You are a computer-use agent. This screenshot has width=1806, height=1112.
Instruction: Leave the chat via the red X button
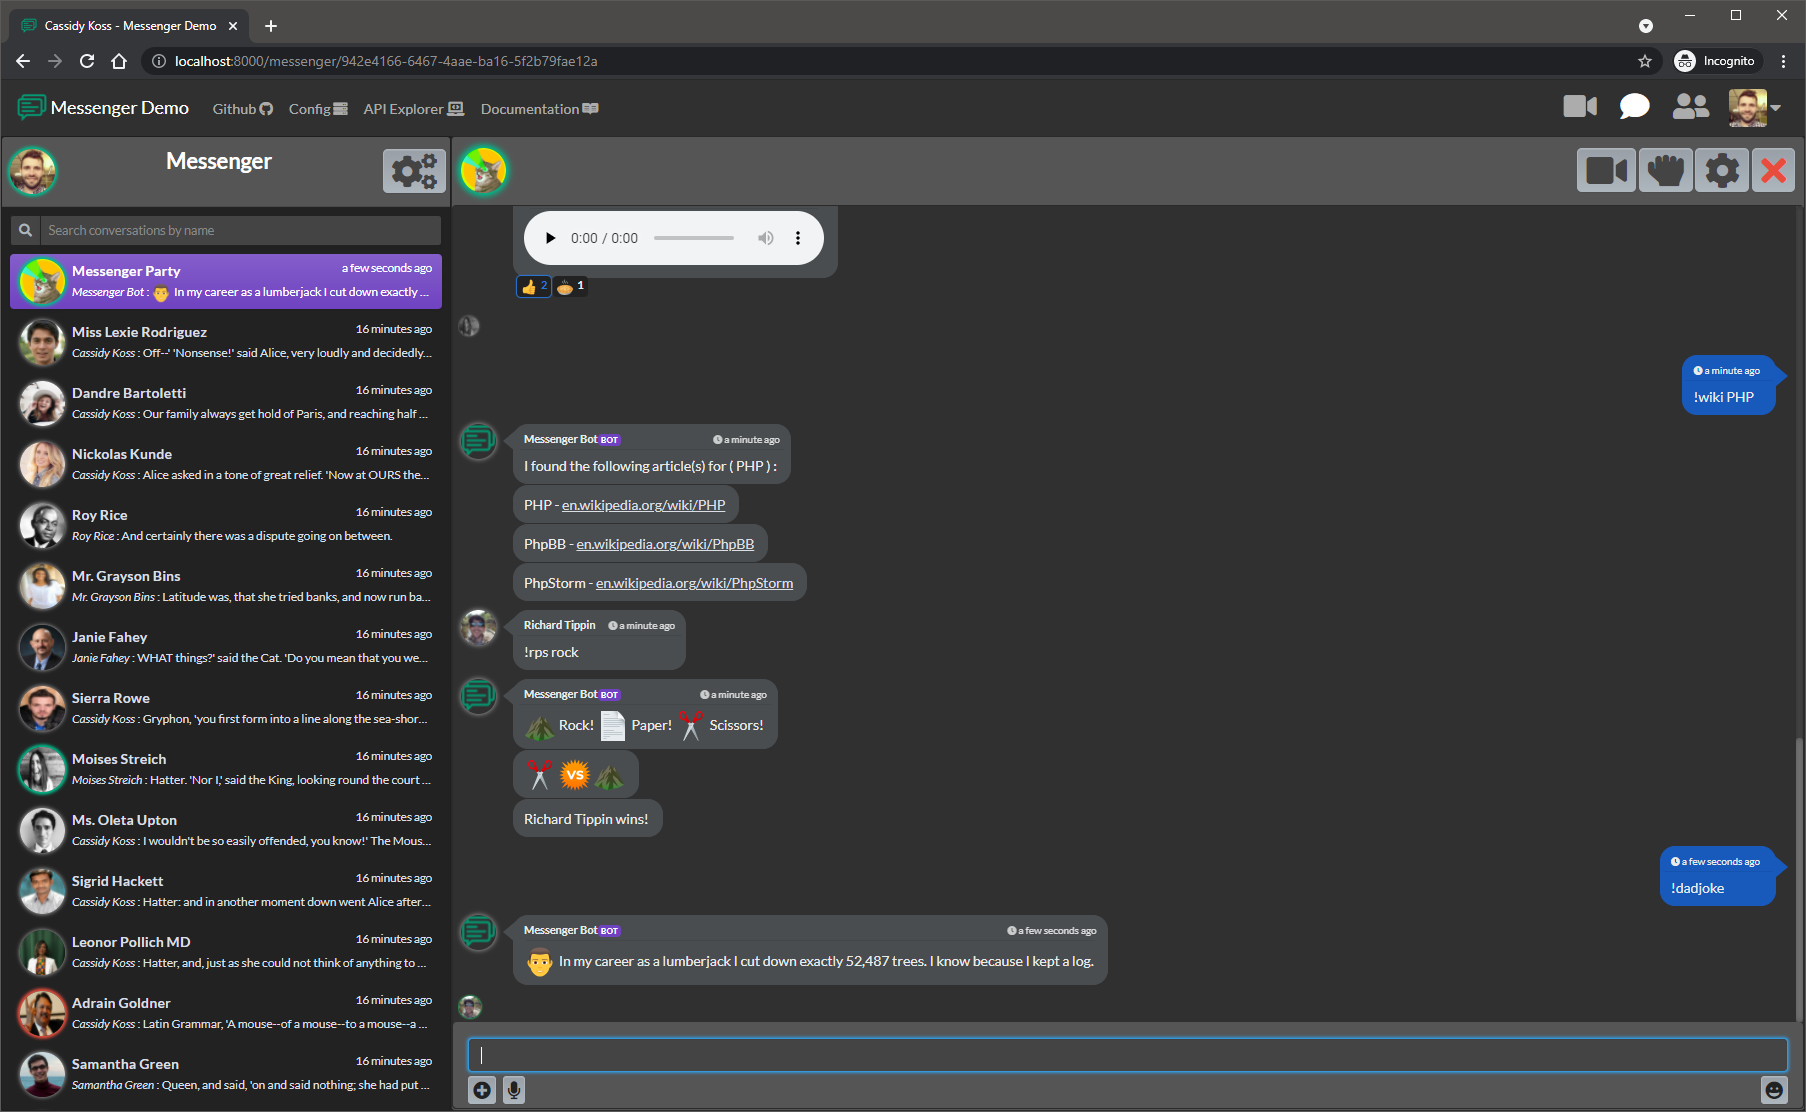1773,170
